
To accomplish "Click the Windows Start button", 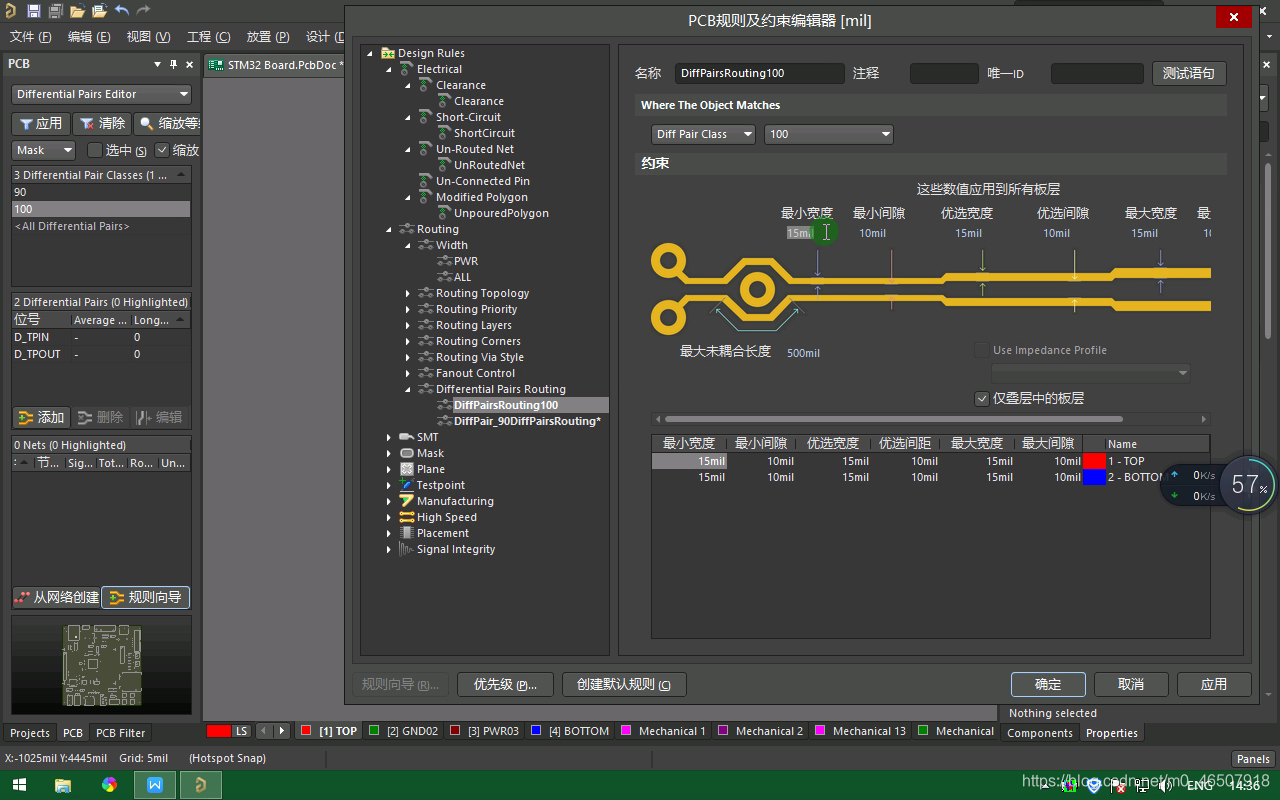I will click(19, 785).
